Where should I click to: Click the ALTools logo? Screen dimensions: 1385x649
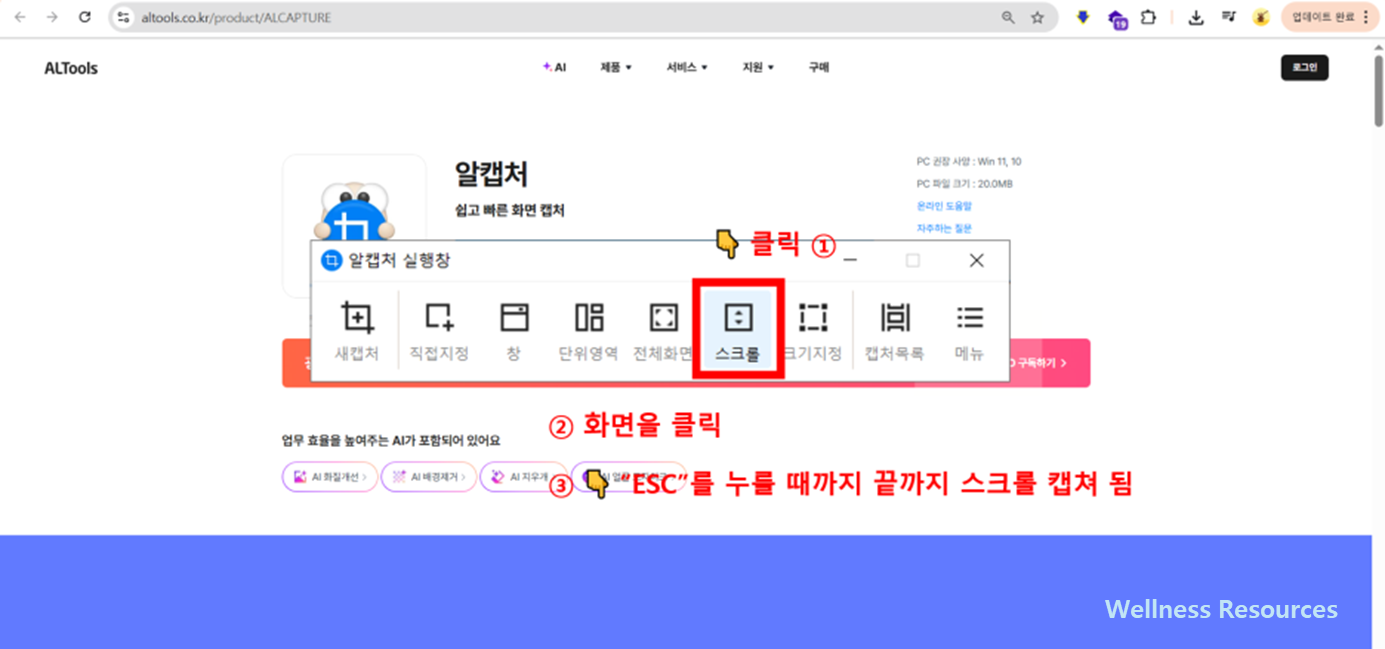71,68
